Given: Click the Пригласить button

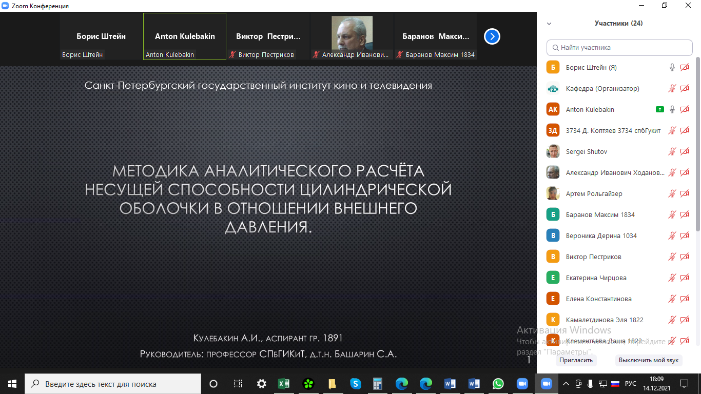Looking at the screenshot, I should [x=576, y=360].
